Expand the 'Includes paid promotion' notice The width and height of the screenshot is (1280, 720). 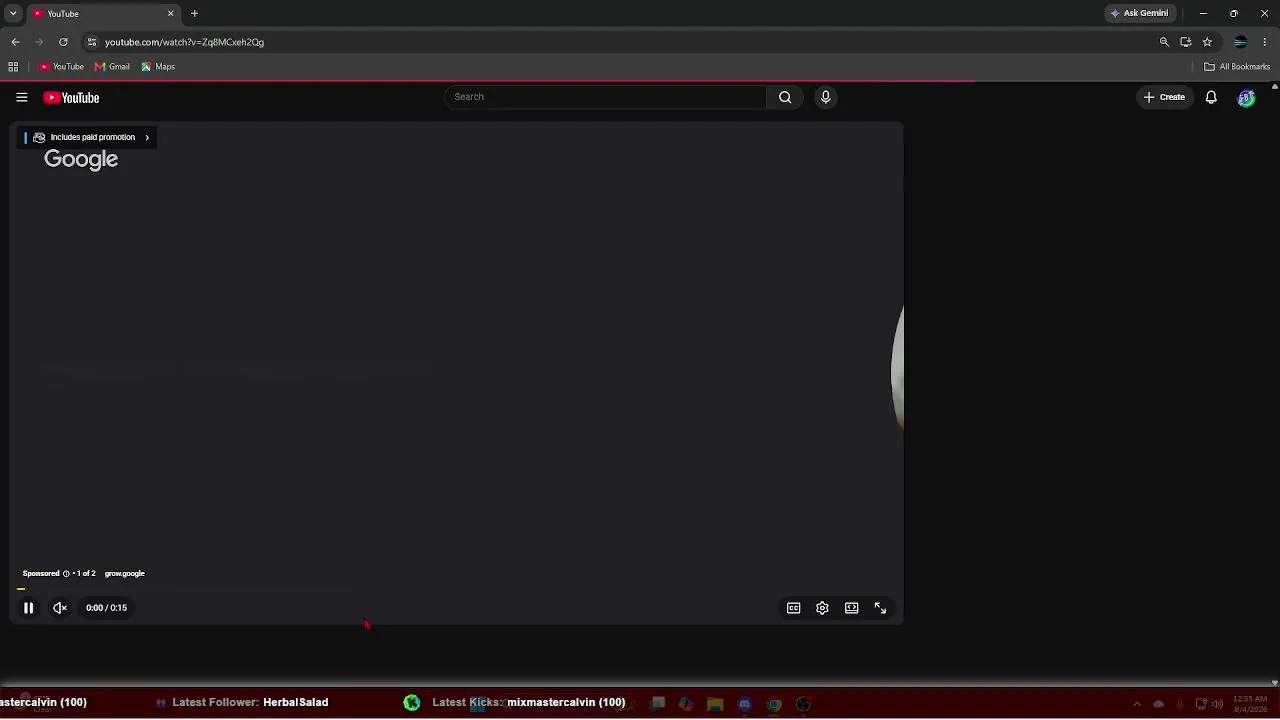tap(88, 137)
